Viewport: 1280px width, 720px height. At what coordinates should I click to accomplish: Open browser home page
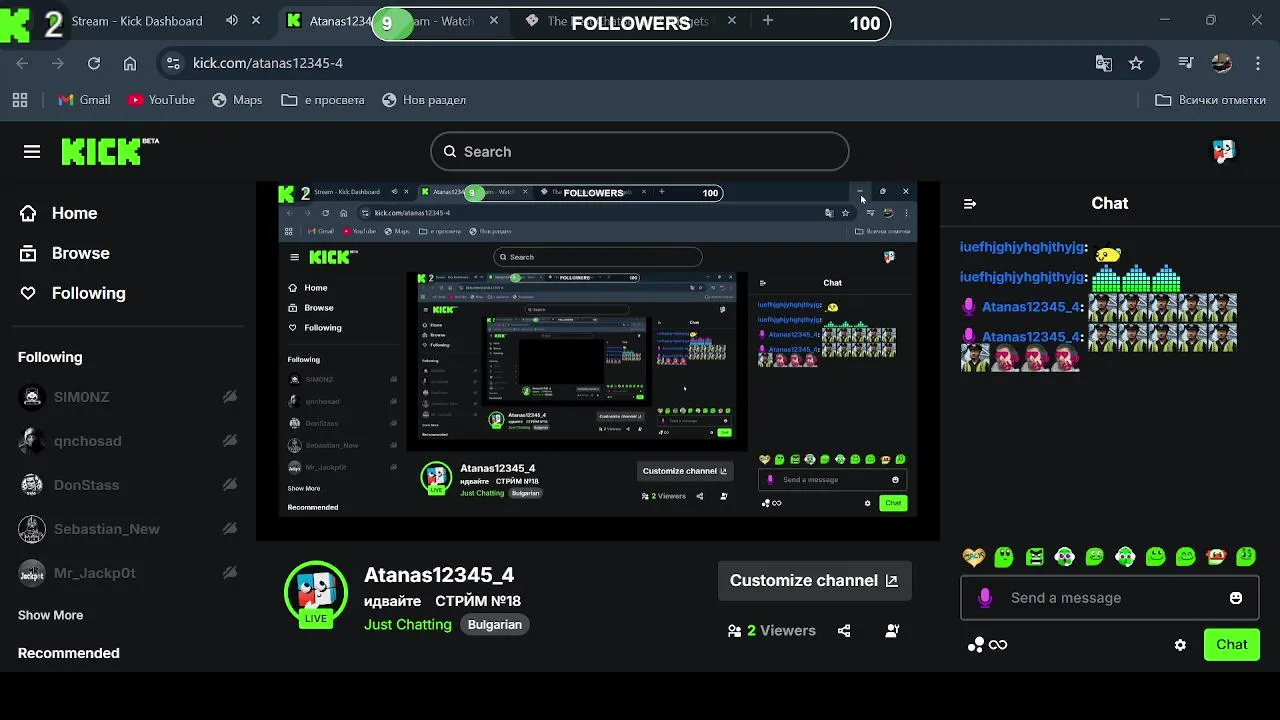[x=130, y=63]
